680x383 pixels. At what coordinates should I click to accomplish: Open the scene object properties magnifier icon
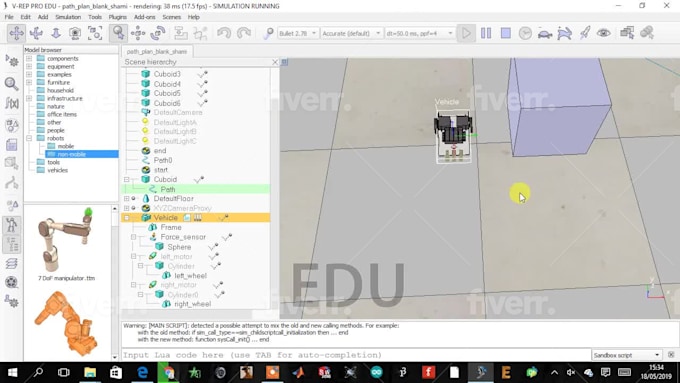(11, 83)
